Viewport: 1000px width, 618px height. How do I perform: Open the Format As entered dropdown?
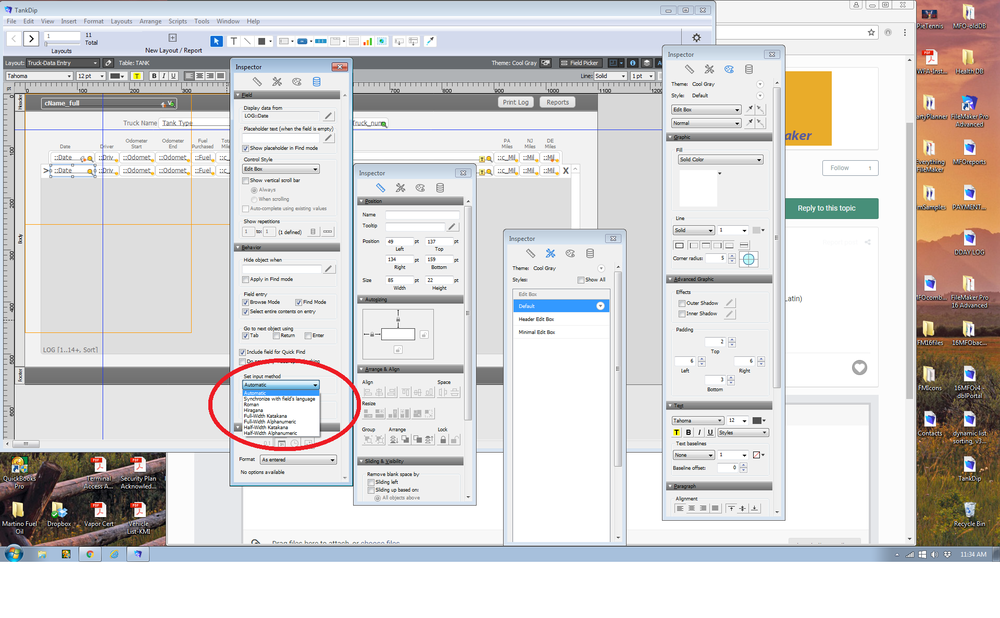pyautogui.click(x=298, y=460)
